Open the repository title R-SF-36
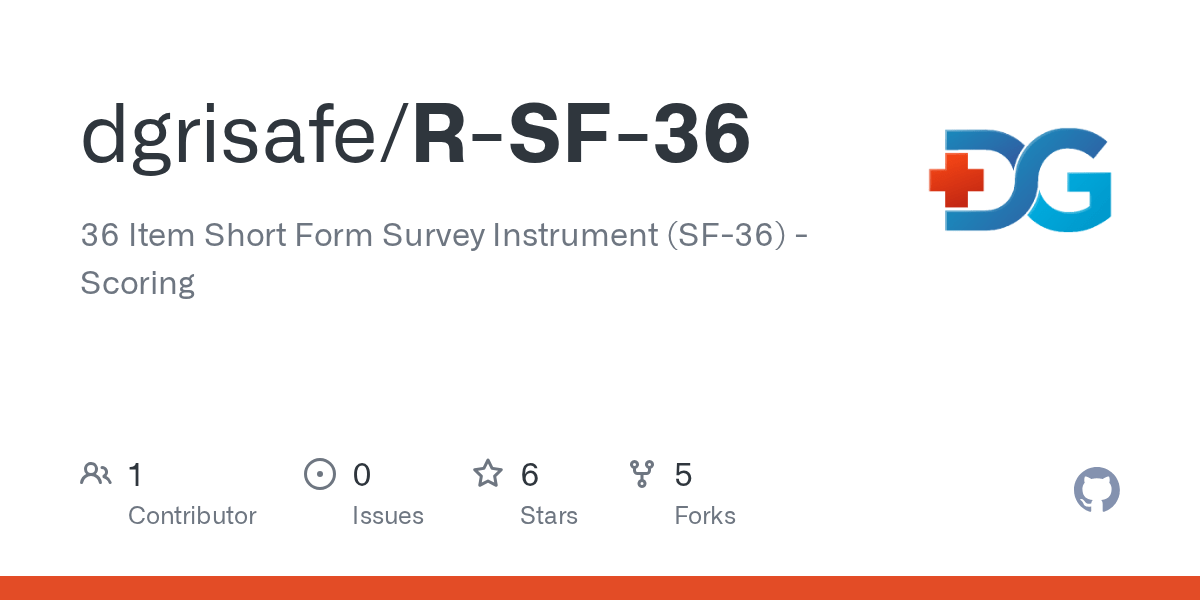The image size is (1200, 600). tap(581, 135)
